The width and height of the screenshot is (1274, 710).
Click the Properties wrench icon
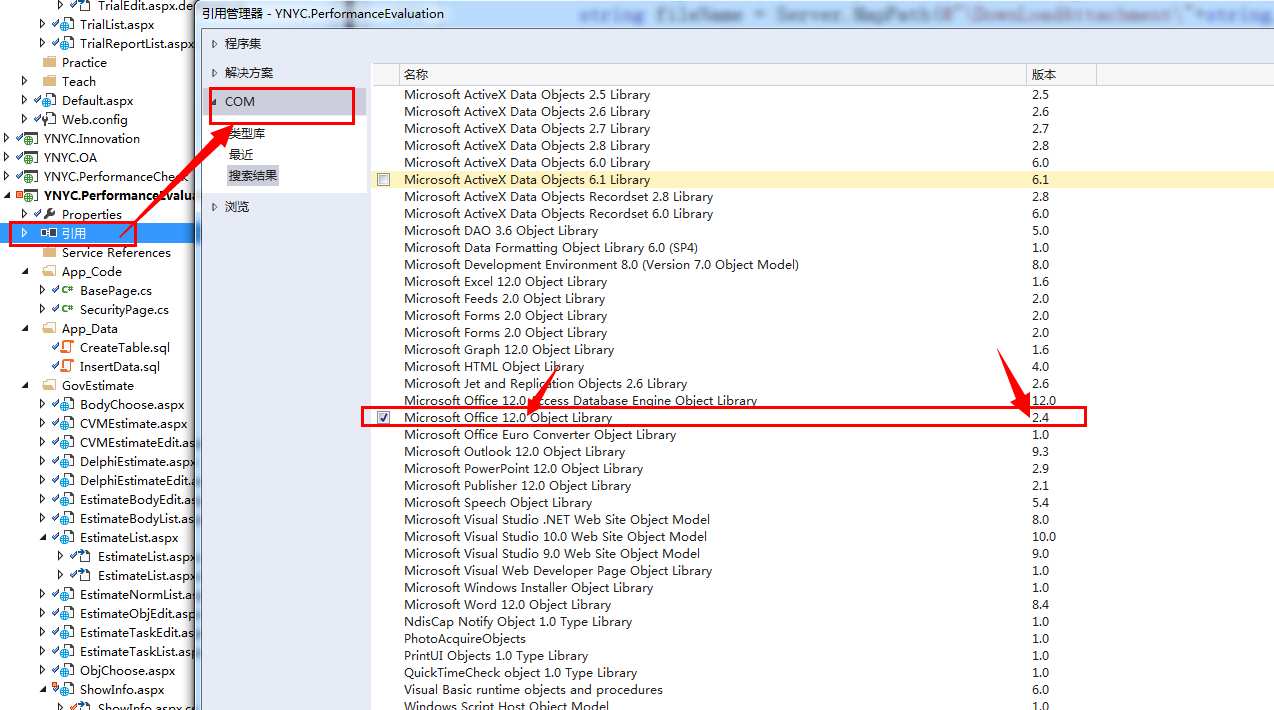[x=49, y=214]
